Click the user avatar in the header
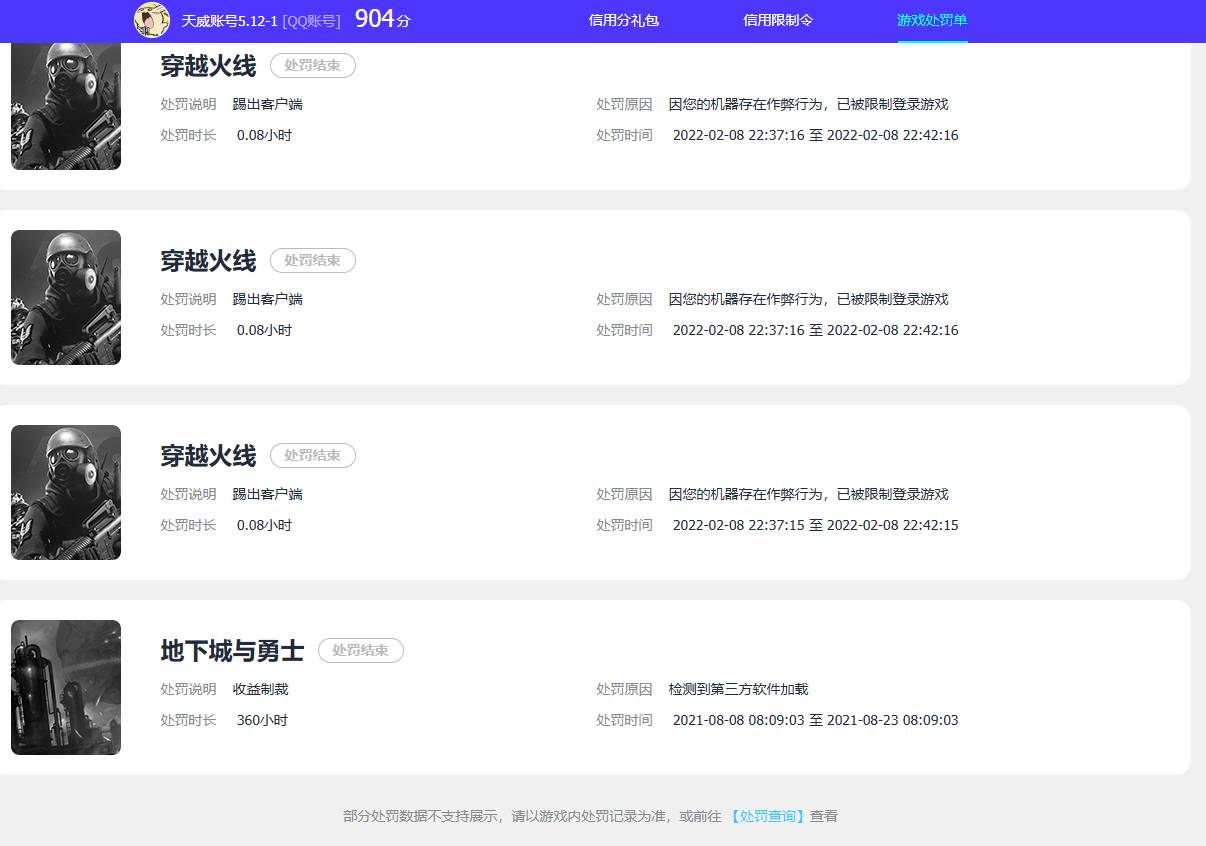 [x=152, y=20]
